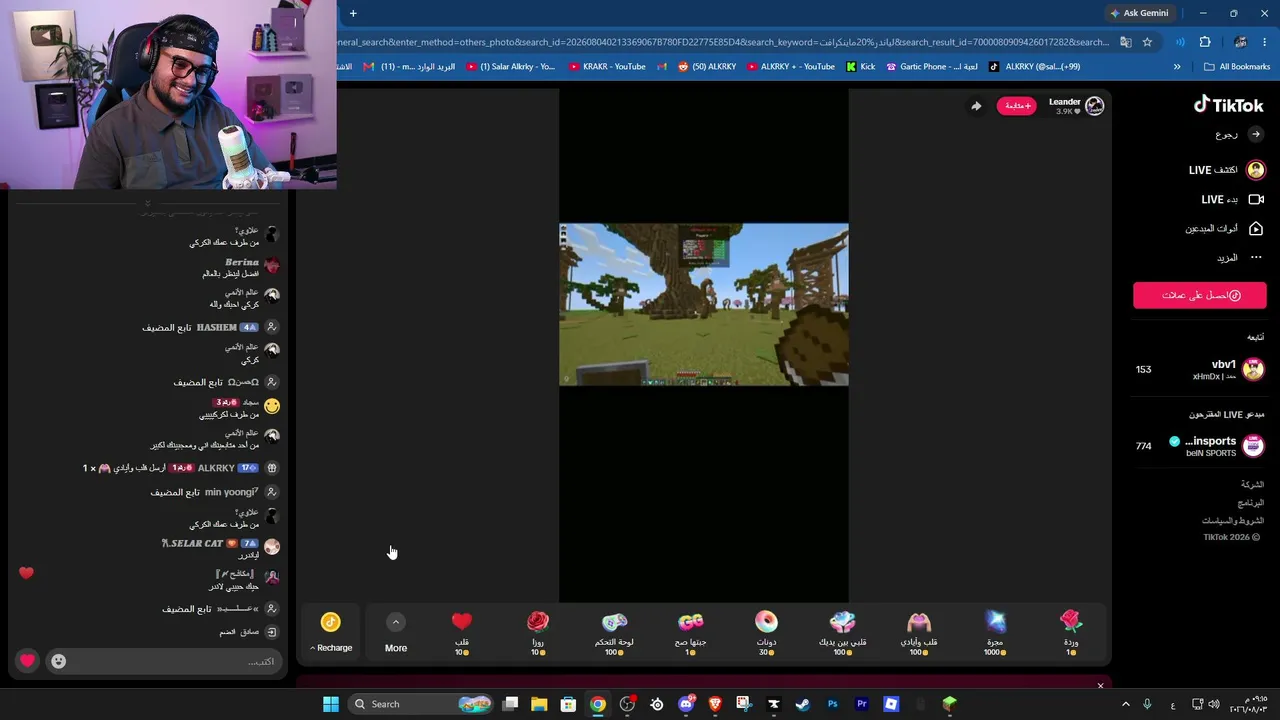Open أدوات المبدعين creator tools

tap(1225, 229)
